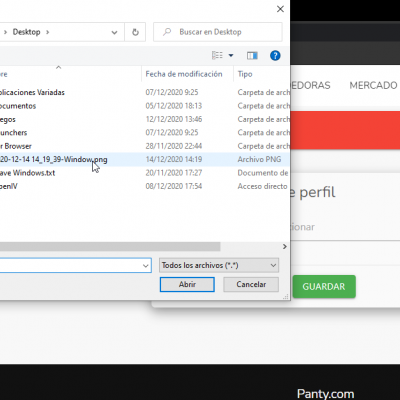Image resolution: width=400 pixels, height=400 pixels.
Task: Focus the Buscar en Desktop search field
Action: coord(218,32)
